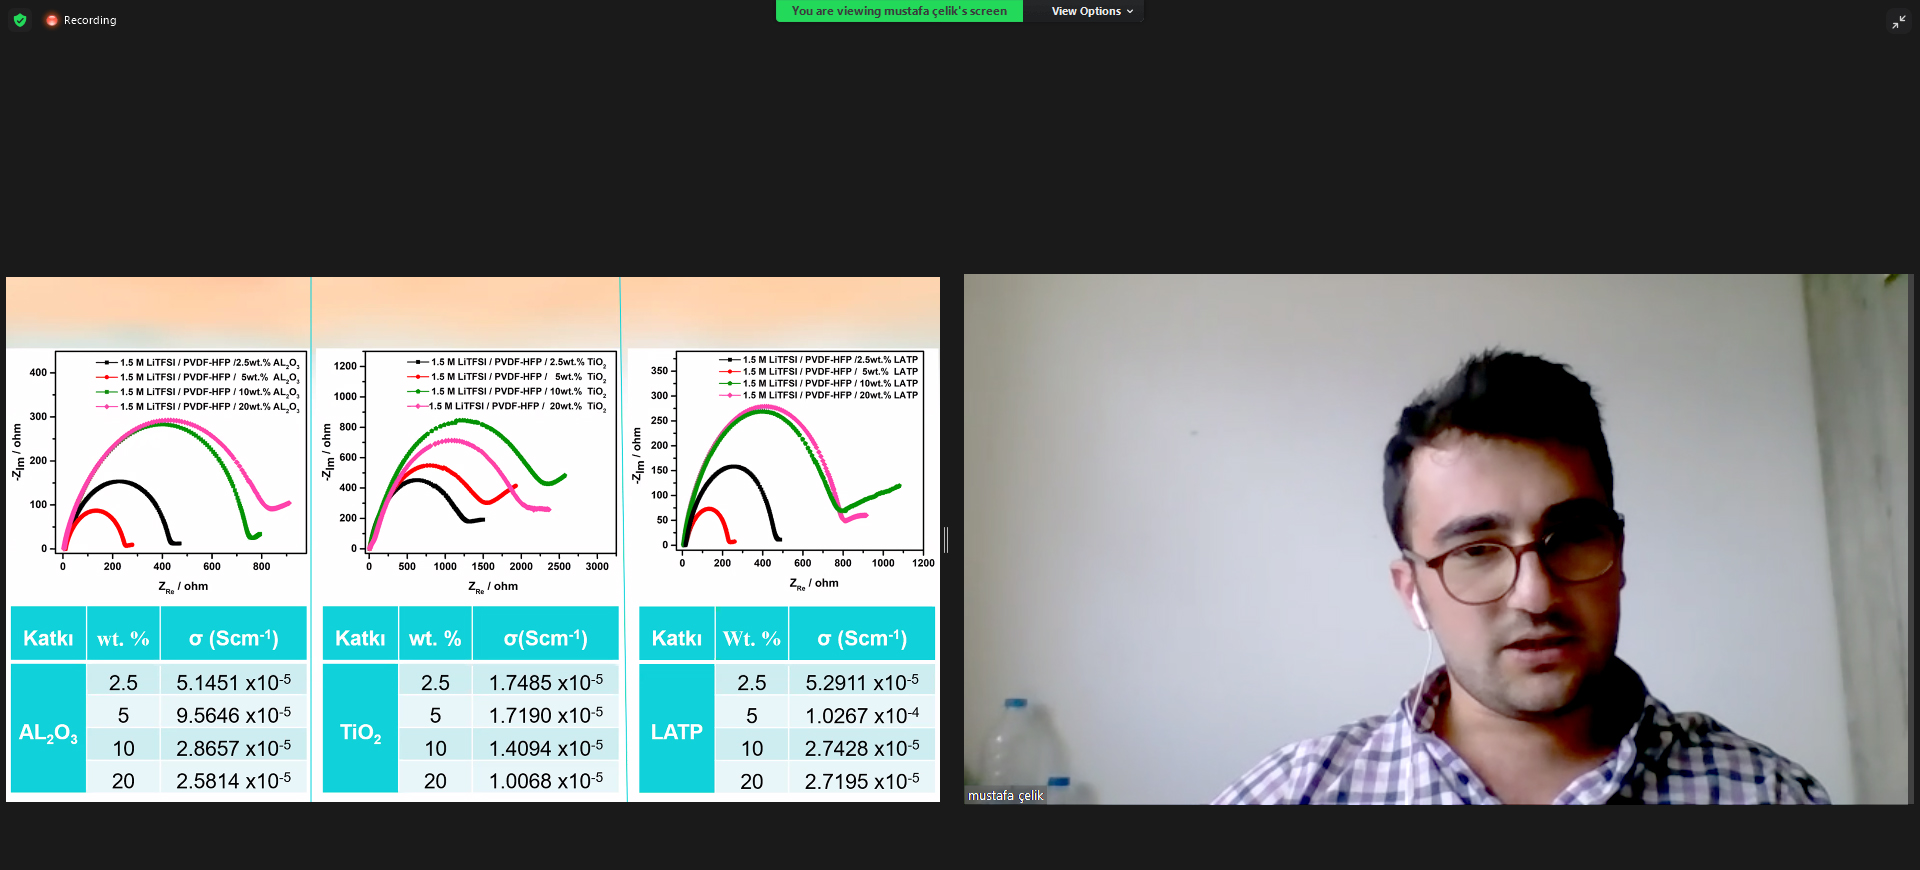Click the Katkı header in the AL2O3 table

tap(48, 638)
